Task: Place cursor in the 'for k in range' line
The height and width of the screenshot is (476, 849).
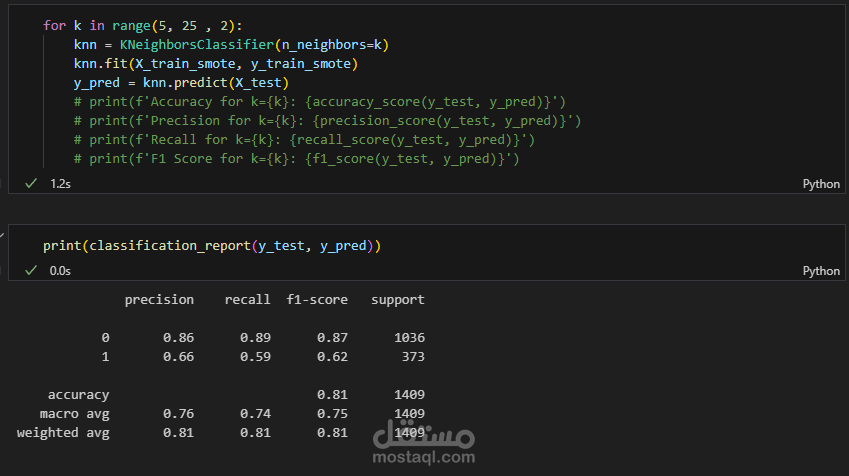Action: point(143,25)
